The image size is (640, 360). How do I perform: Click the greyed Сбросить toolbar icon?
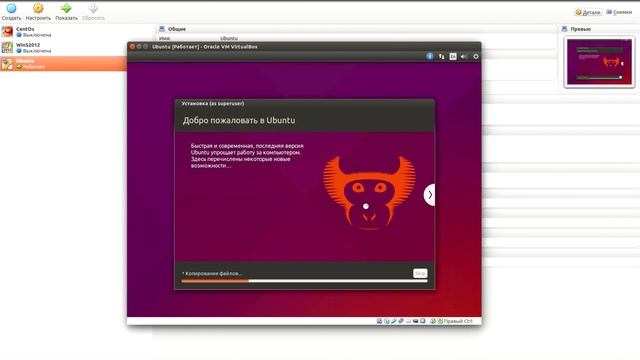[93, 8]
